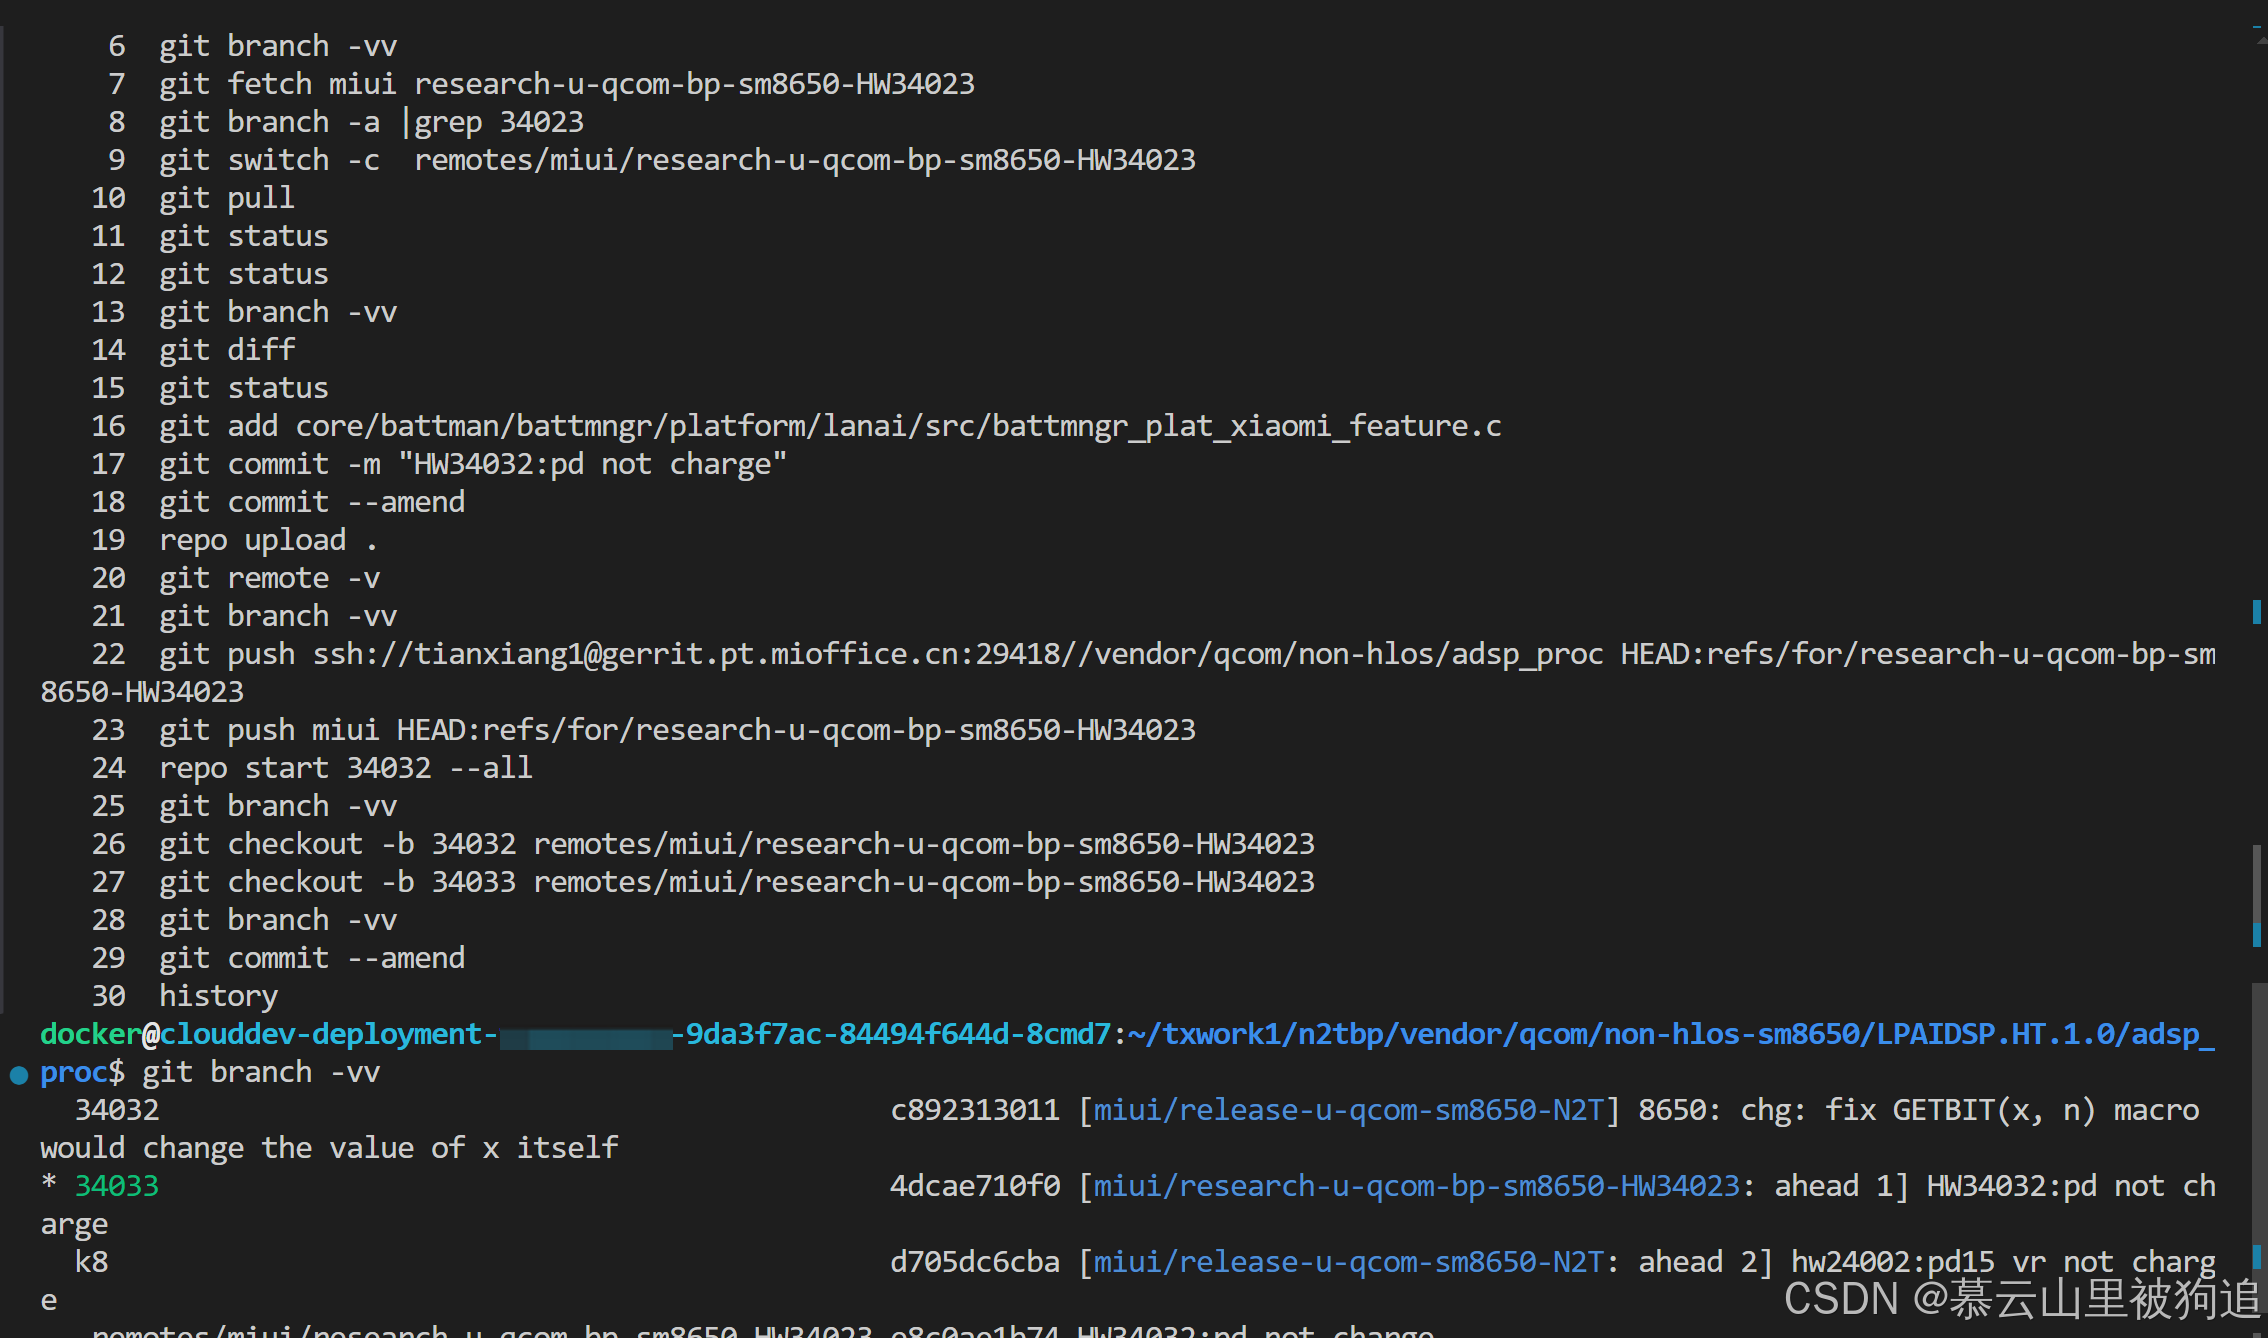Click the adsp_proc working directory path in prompt
This screenshot has width=2268, height=1338.
pyautogui.click(x=1670, y=1034)
